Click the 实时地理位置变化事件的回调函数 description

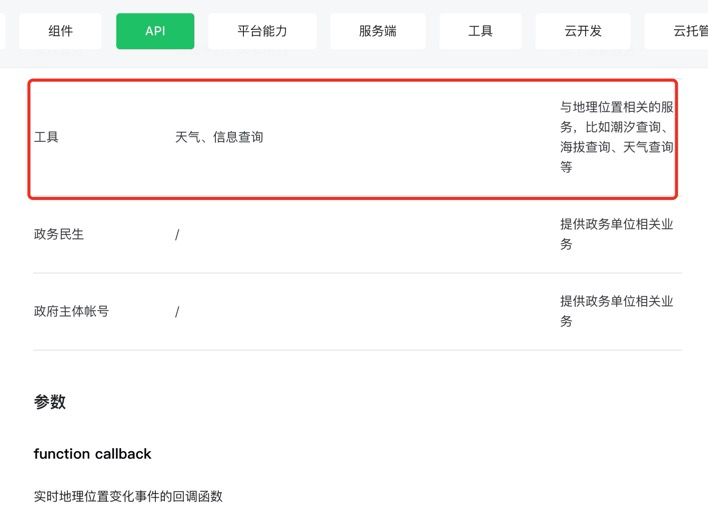(128, 496)
